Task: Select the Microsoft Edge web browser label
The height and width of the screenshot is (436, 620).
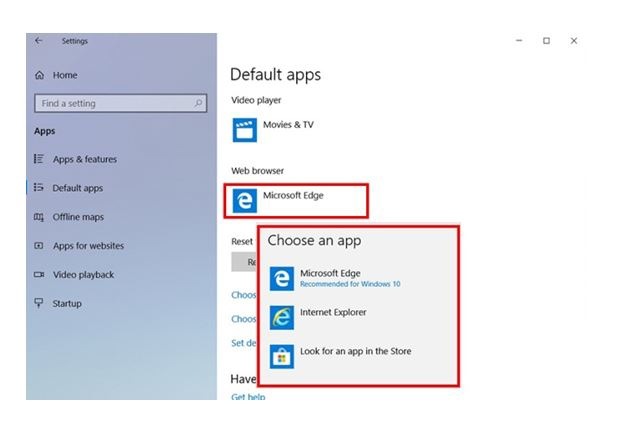Action: point(293,195)
